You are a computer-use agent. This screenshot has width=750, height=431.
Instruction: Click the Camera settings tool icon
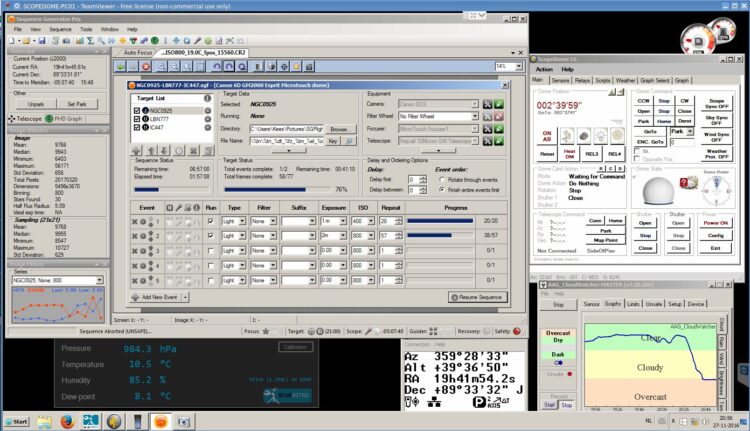coord(487,104)
